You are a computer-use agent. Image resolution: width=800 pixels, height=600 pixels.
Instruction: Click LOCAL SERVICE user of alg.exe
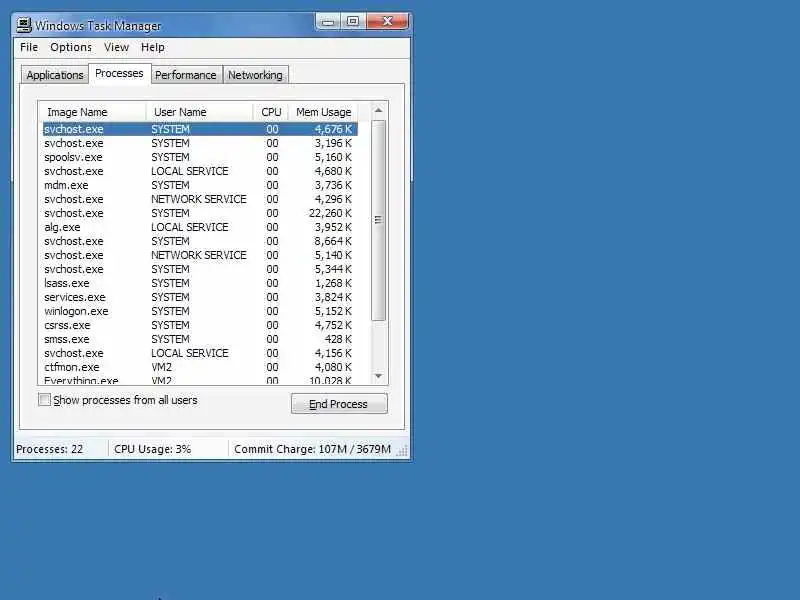pyautogui.click(x=190, y=227)
